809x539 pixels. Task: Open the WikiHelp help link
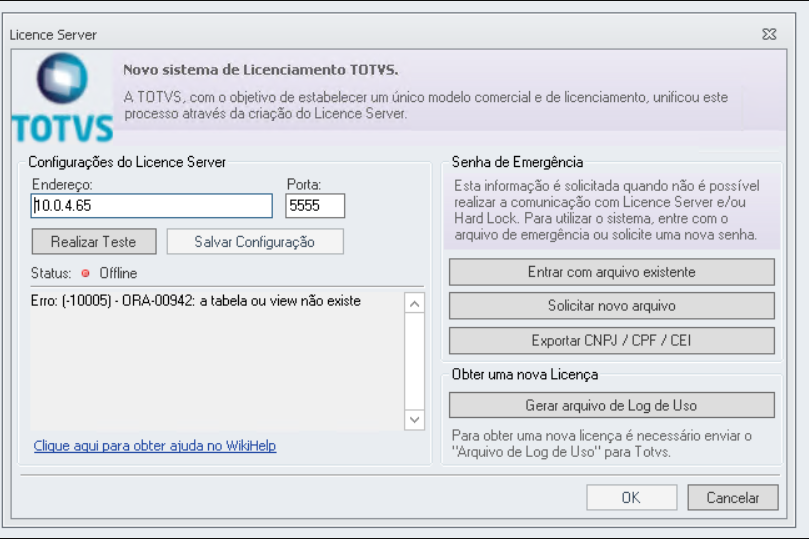pyautogui.click(x=155, y=446)
